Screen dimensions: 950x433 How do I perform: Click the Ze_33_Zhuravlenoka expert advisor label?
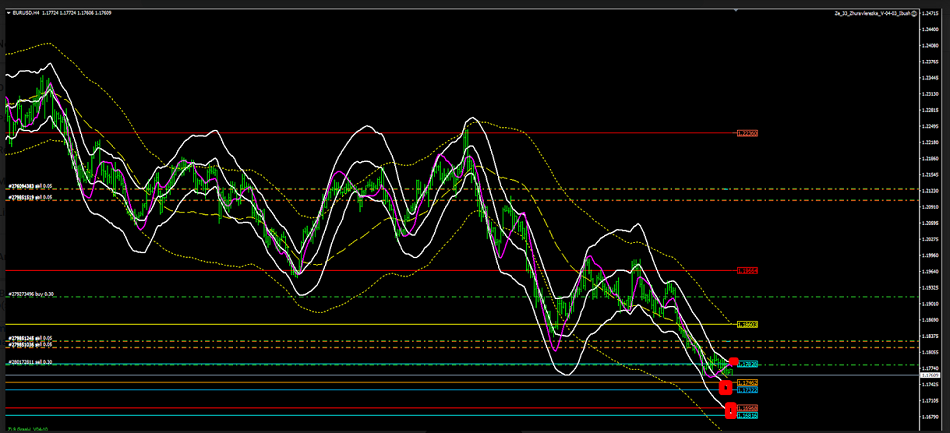[870, 15]
